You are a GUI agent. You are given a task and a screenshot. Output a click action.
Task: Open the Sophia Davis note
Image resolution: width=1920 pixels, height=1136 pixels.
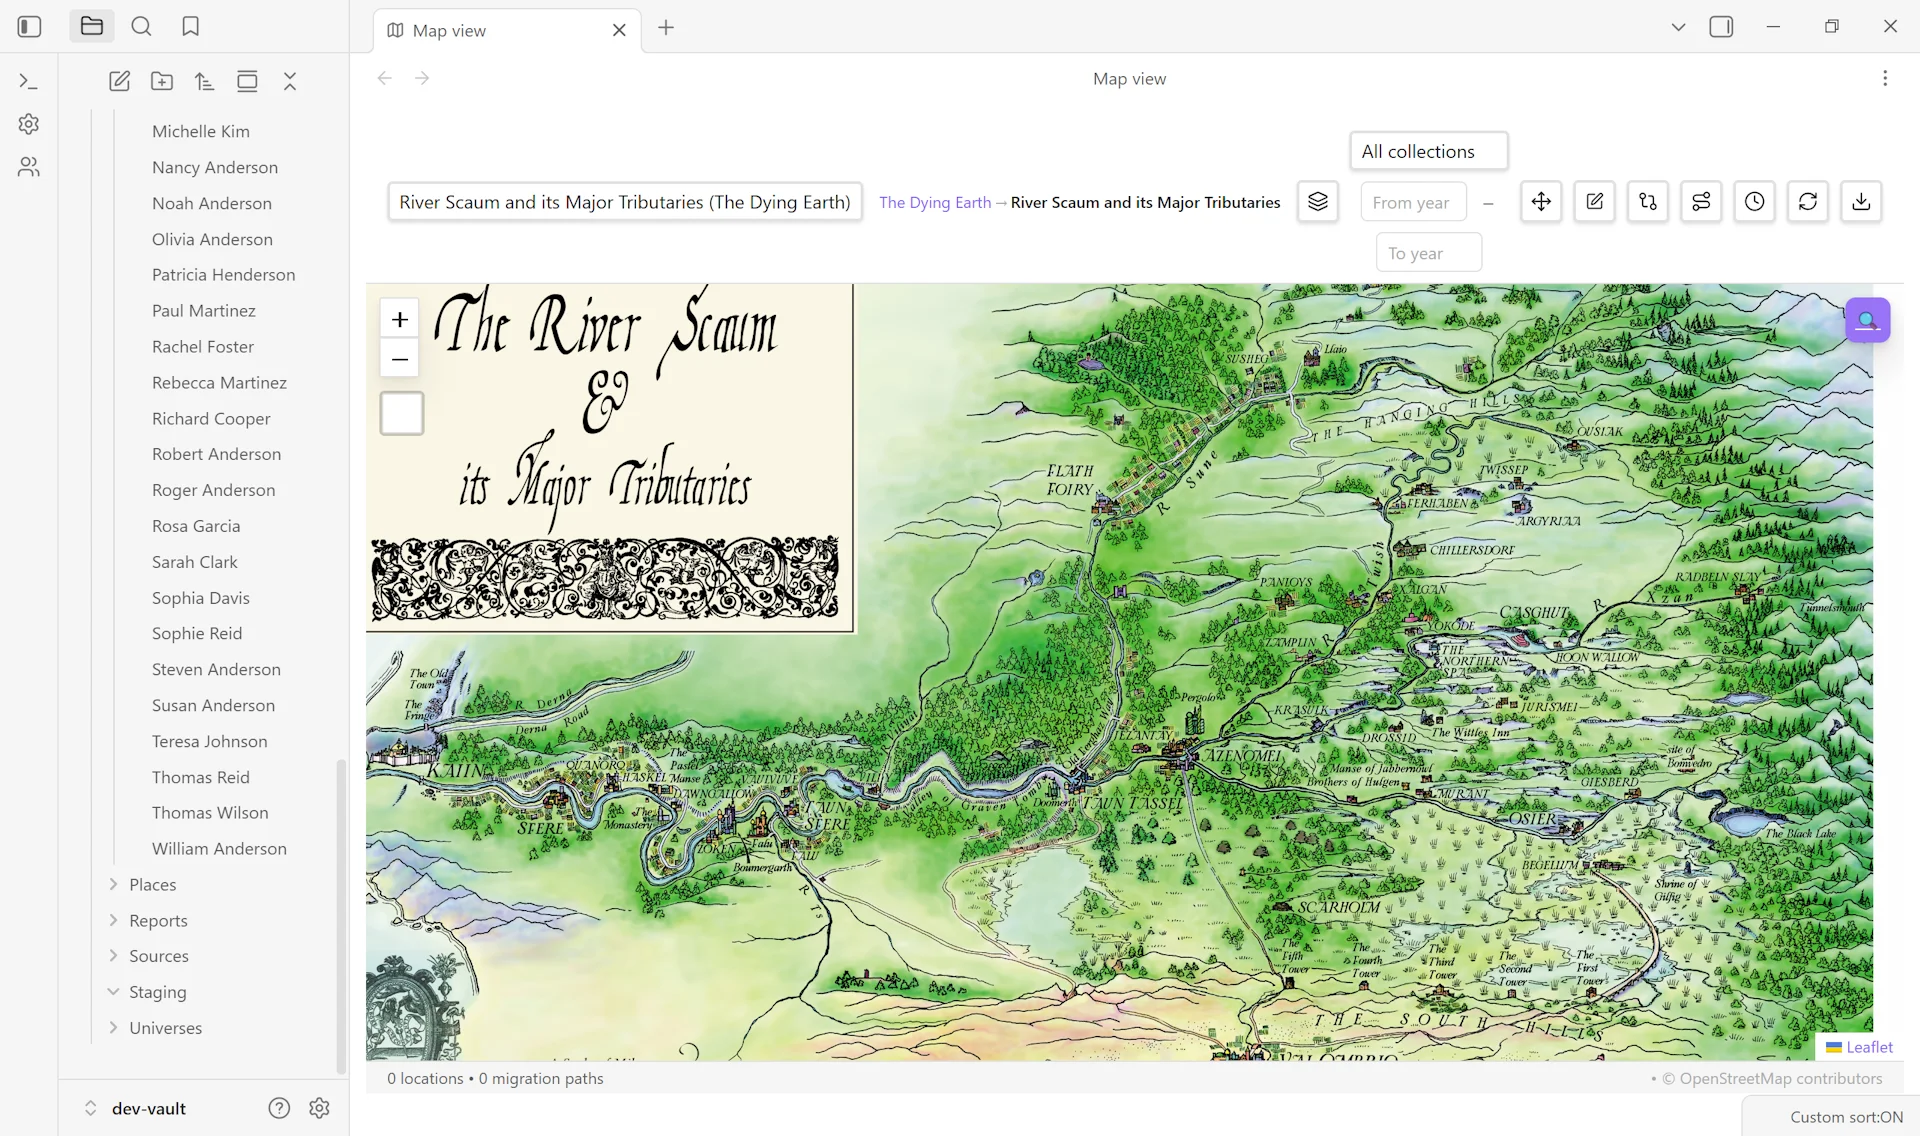[x=201, y=598]
